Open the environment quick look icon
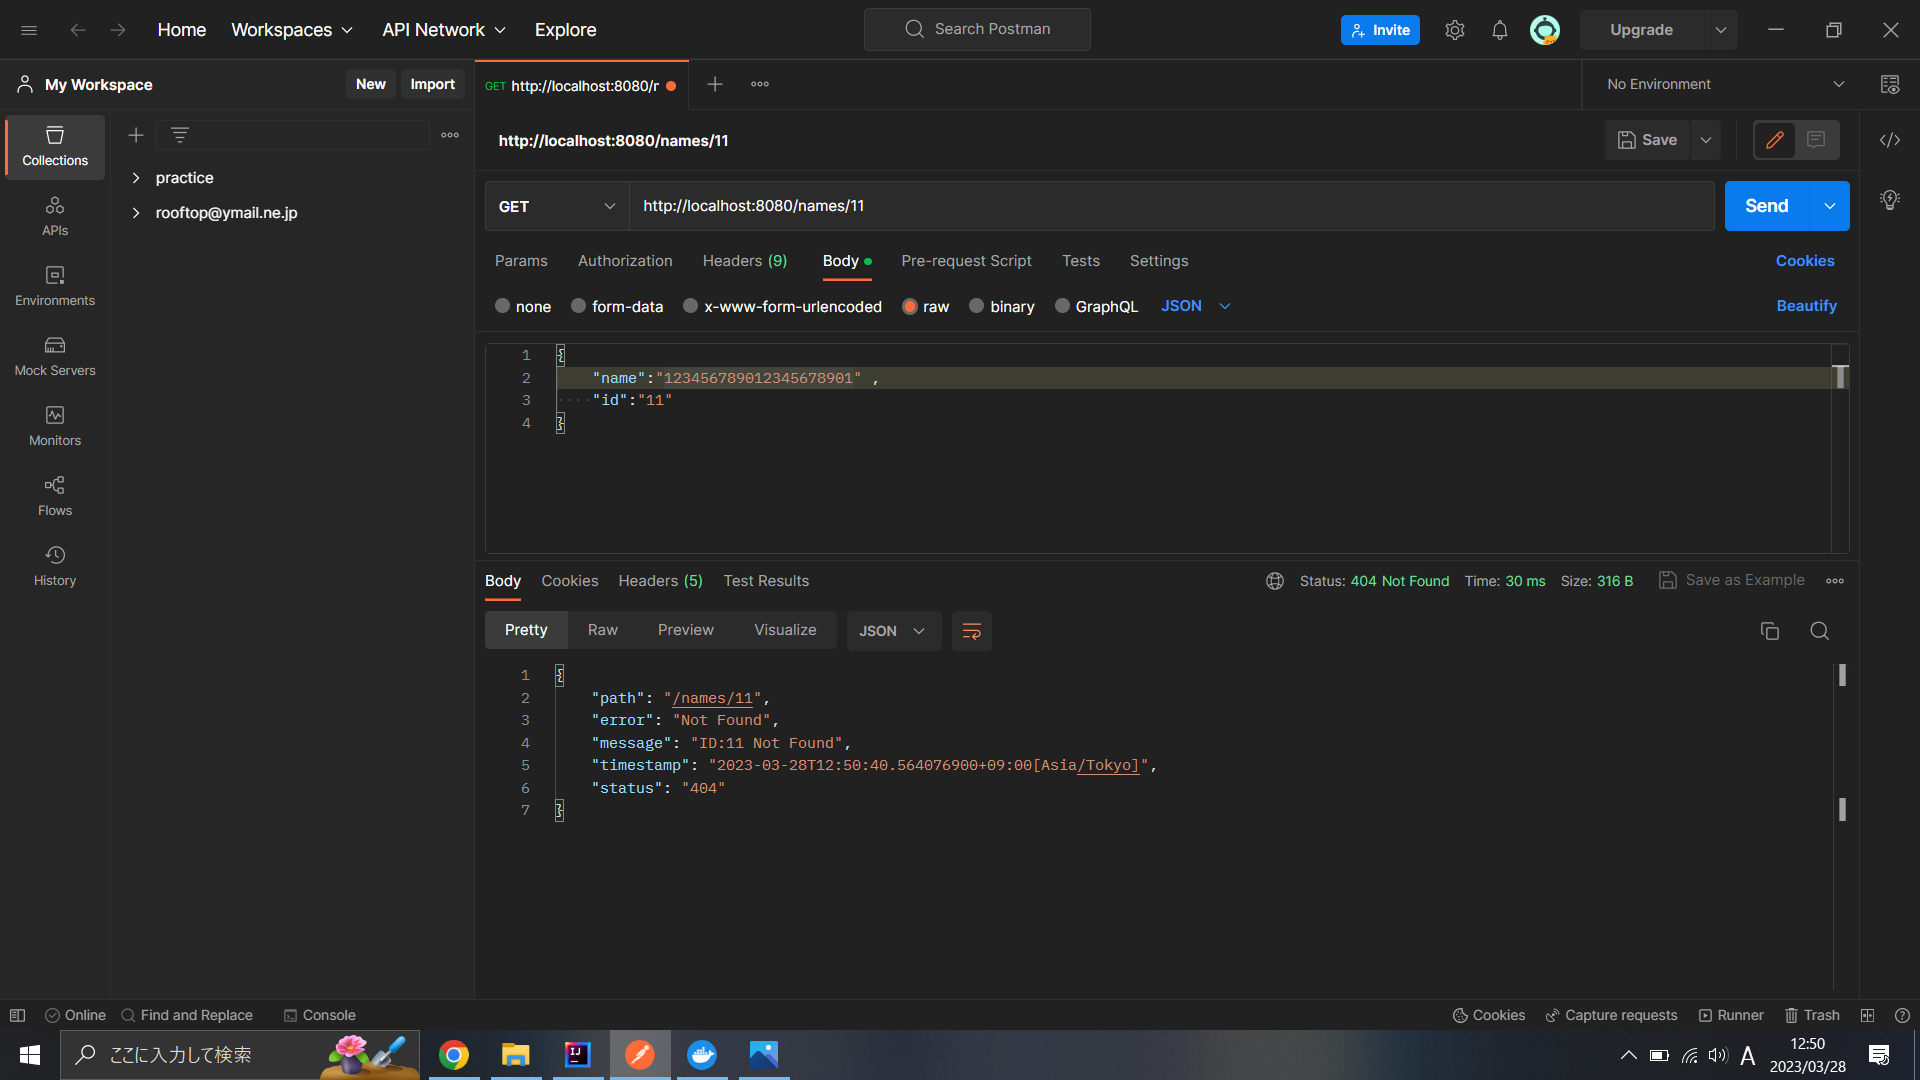Image resolution: width=1920 pixels, height=1080 pixels. pyautogui.click(x=1889, y=85)
